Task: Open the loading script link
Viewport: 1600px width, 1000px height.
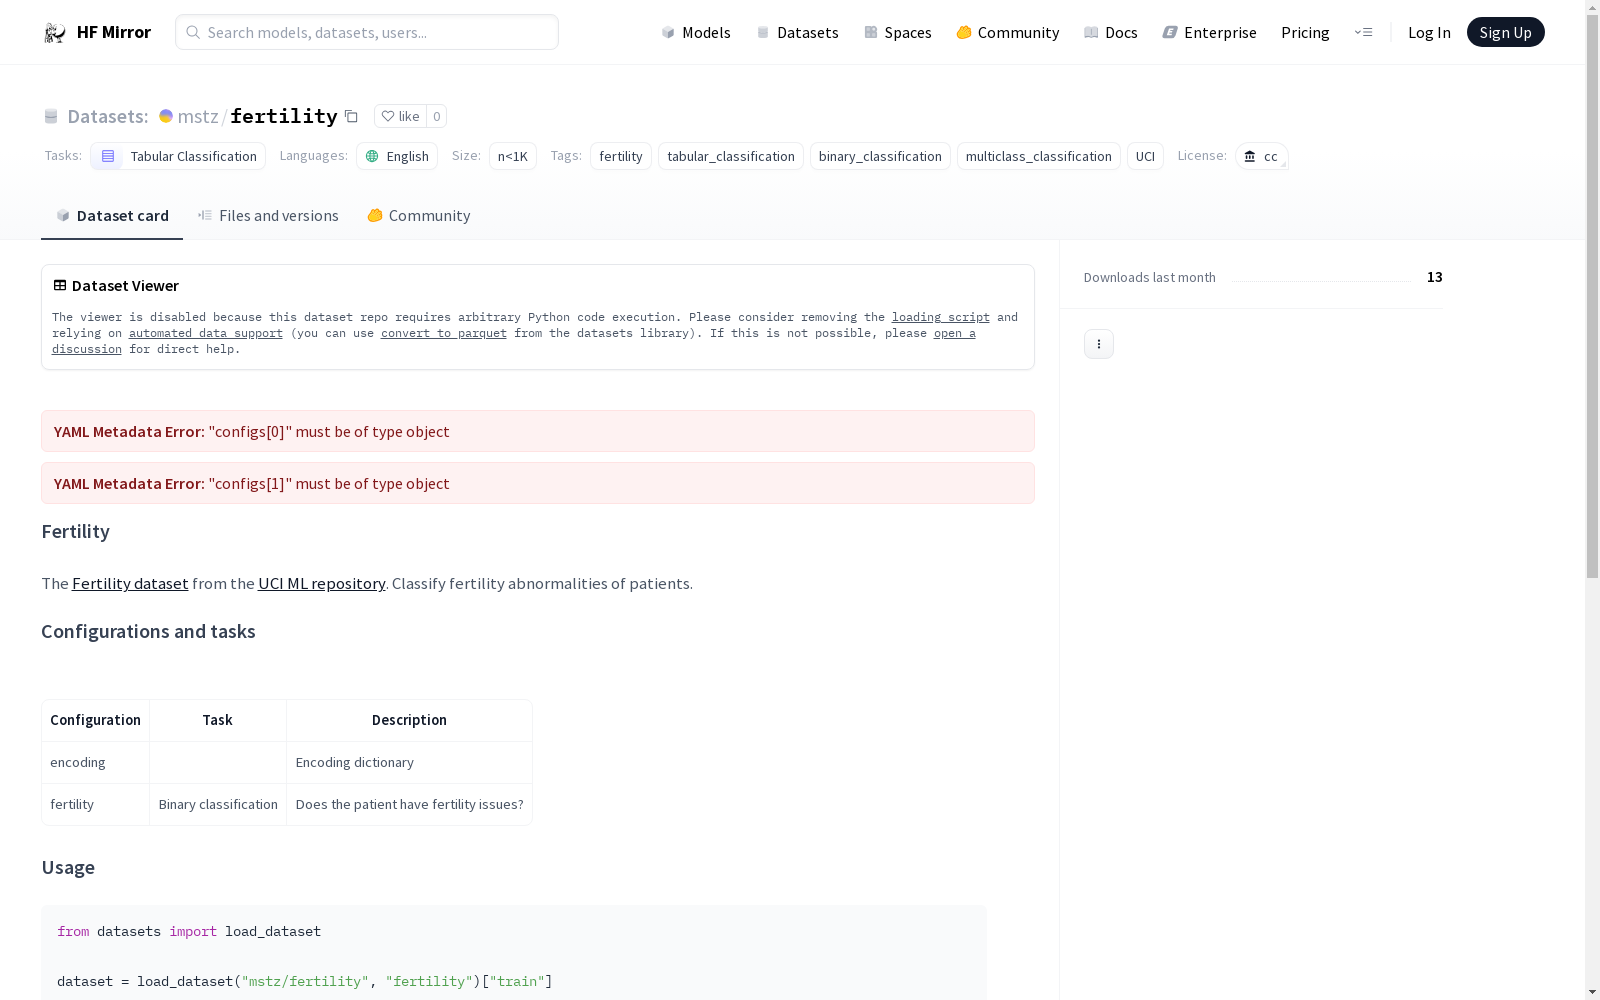Action: pyautogui.click(x=941, y=317)
